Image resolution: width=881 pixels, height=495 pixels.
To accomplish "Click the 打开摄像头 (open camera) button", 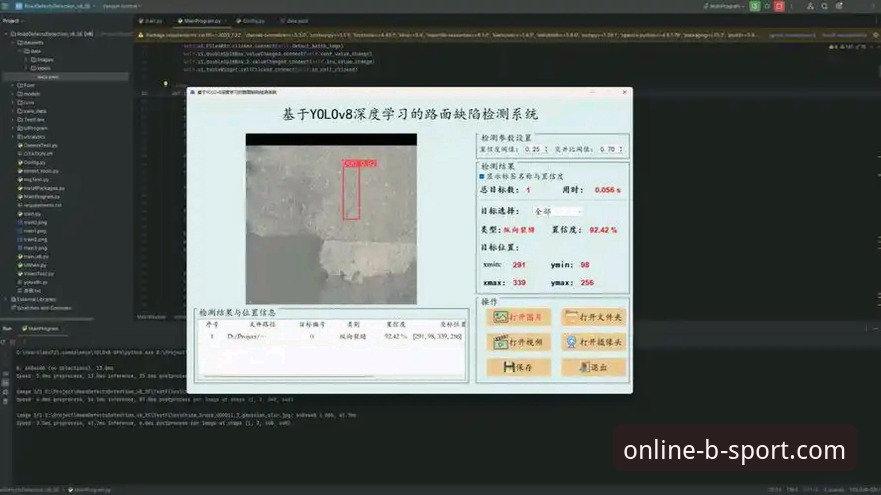I will tap(593, 342).
